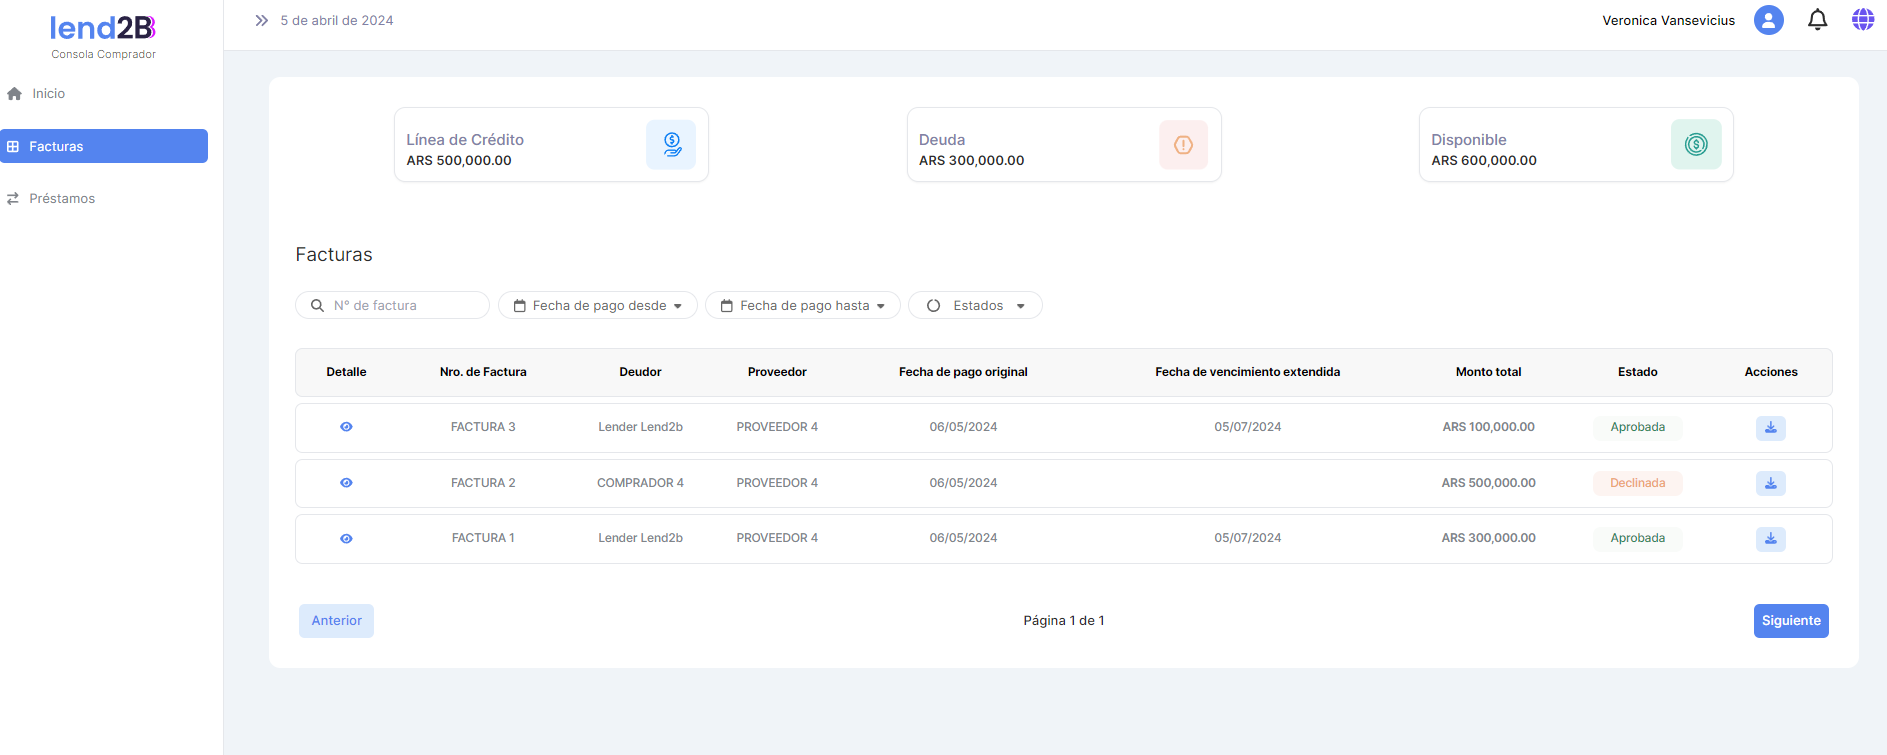Download FACTURA 3 using download icon
Viewport: 1887px width, 755px height.
point(1770,428)
